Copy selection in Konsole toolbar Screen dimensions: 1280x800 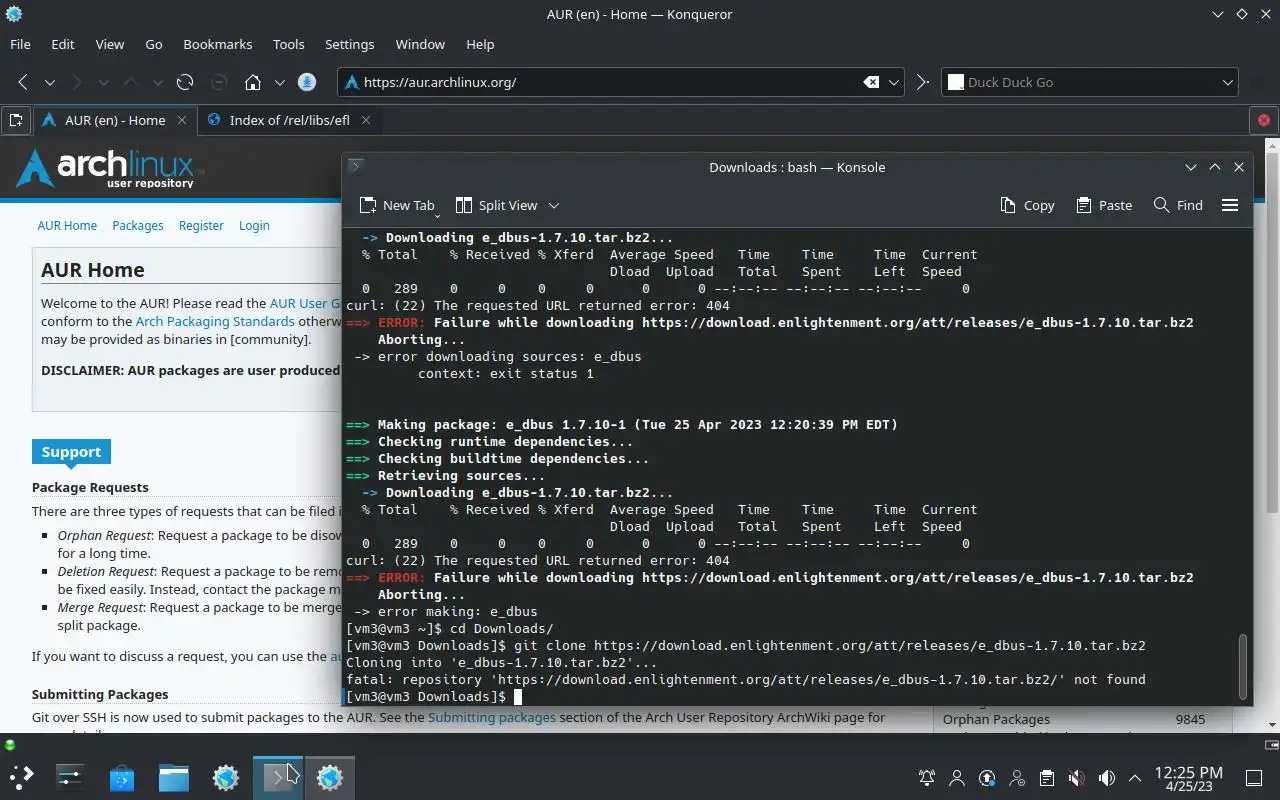tap(1027, 205)
